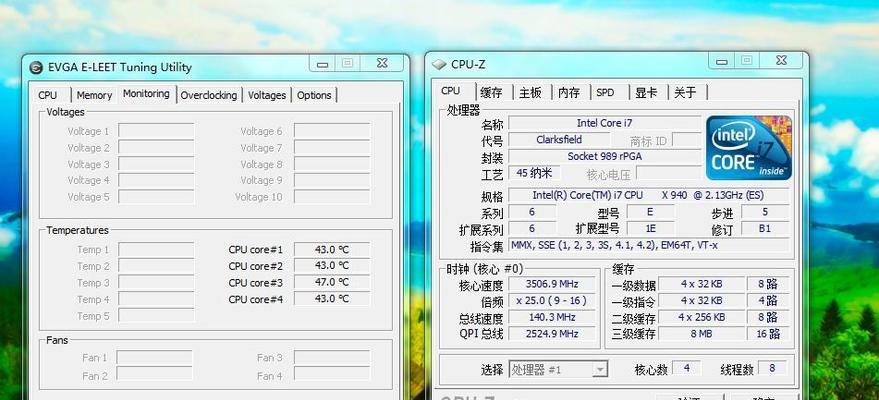Click the CPU-Z title bar chip icon
This screenshot has width=879, height=400.
pyautogui.click(x=439, y=65)
